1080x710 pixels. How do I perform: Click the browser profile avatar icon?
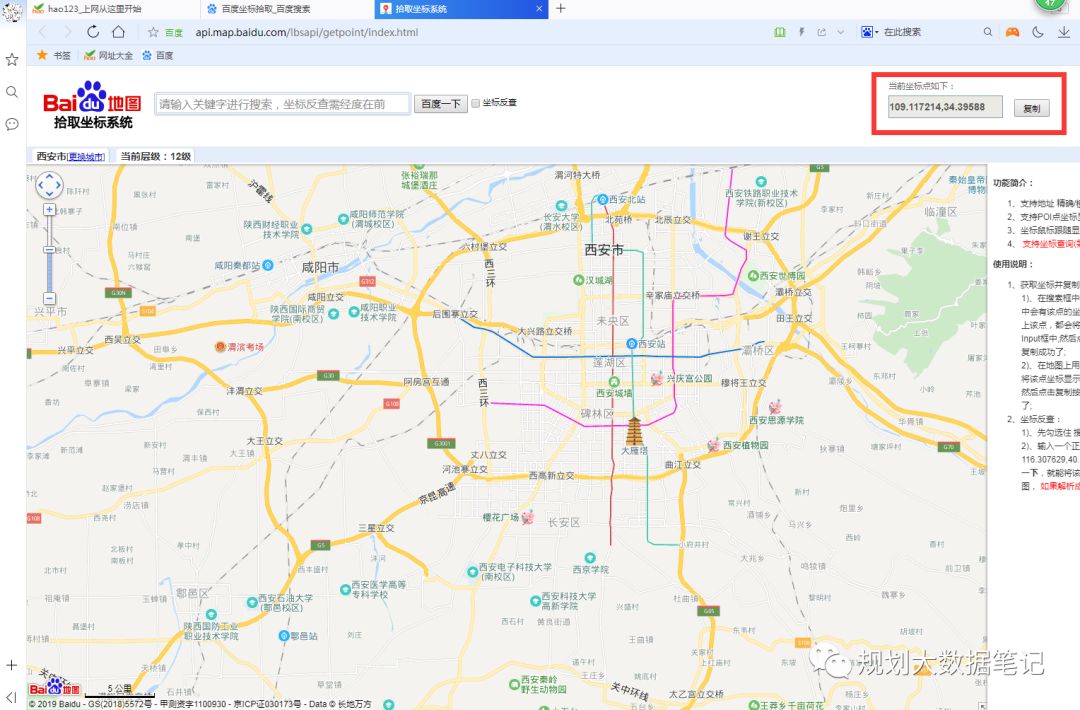[12, 11]
